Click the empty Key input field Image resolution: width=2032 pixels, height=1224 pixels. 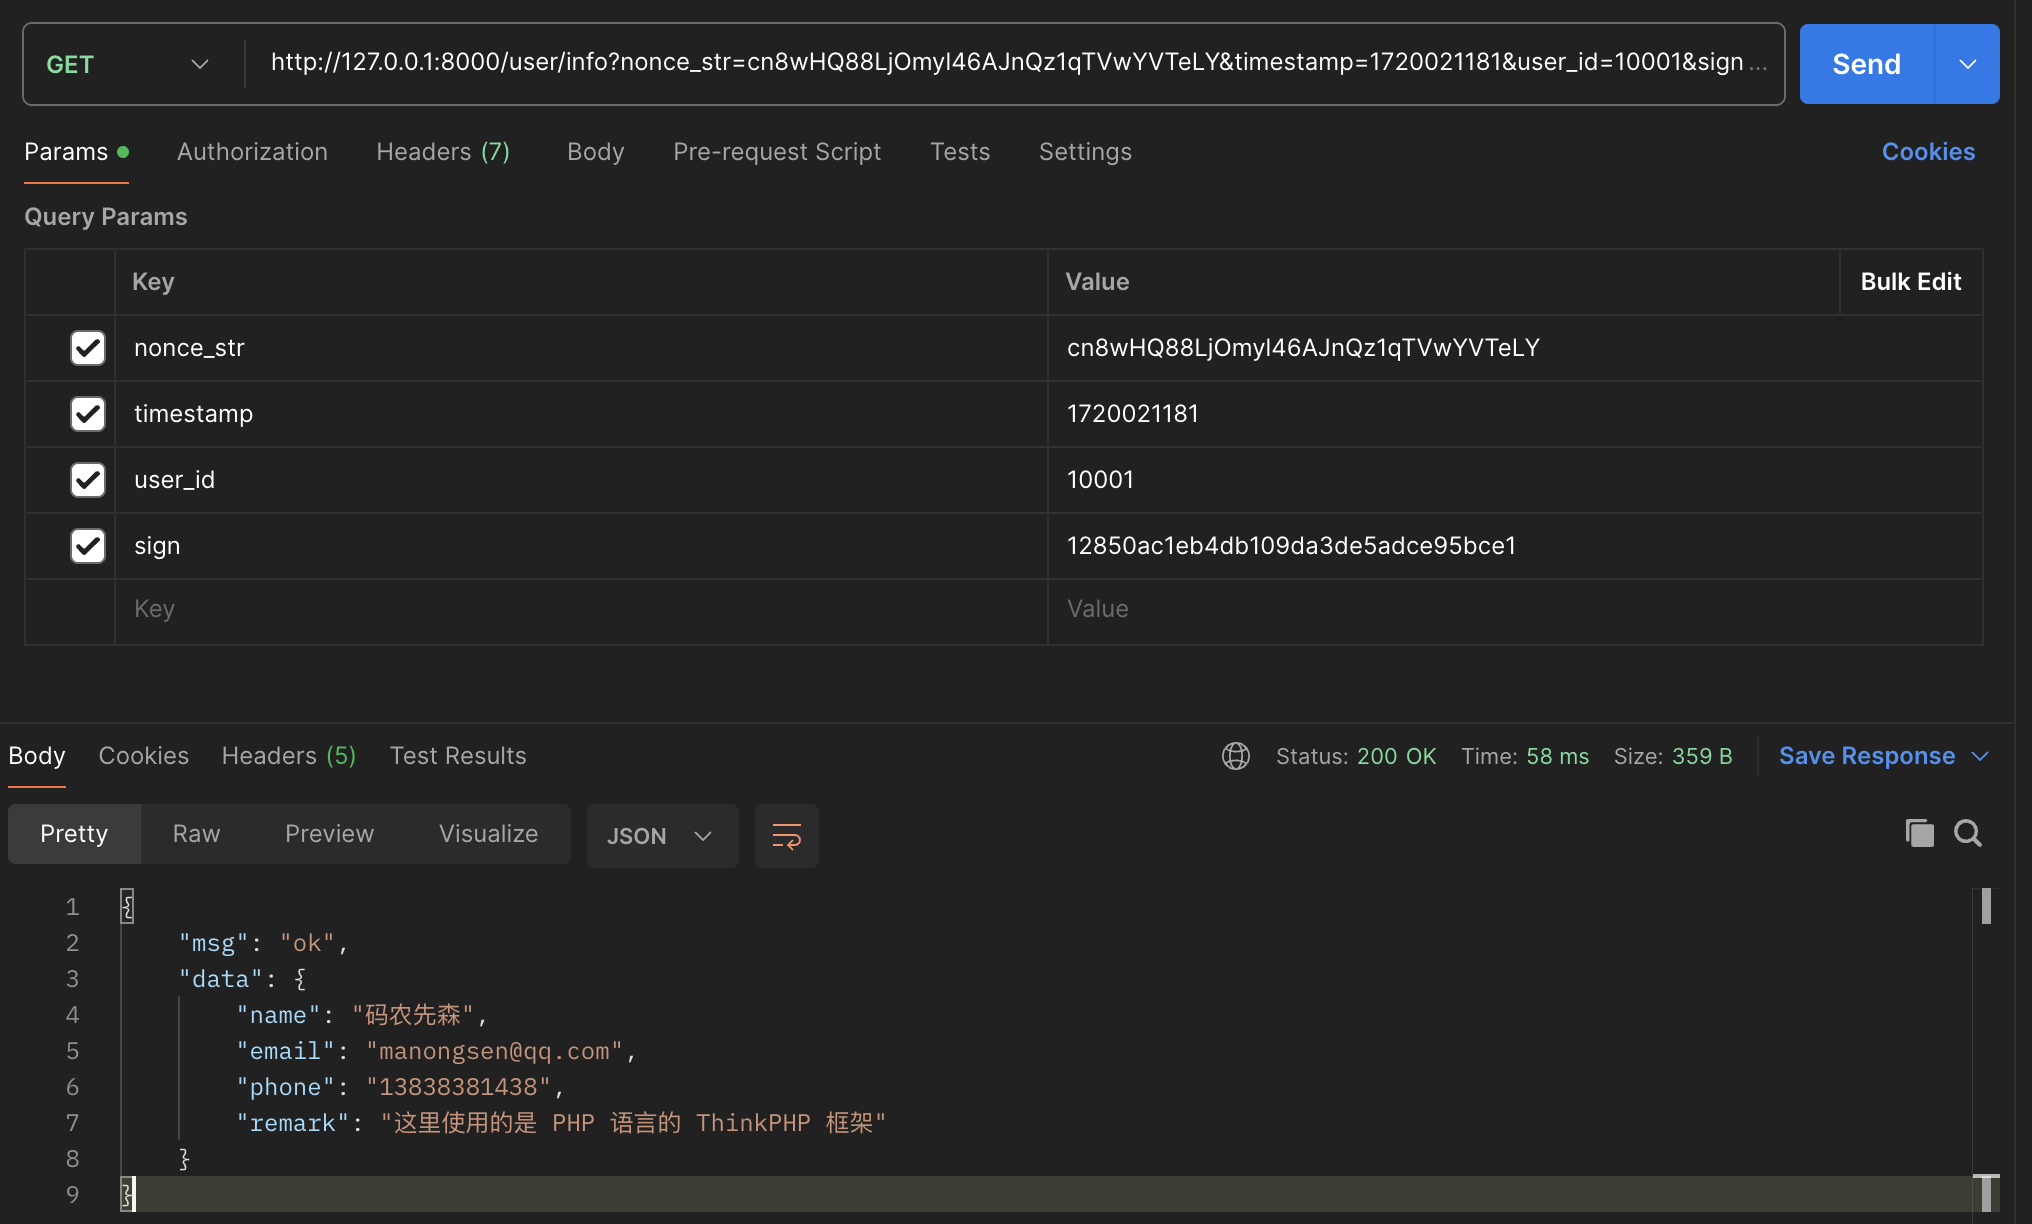[x=581, y=609]
